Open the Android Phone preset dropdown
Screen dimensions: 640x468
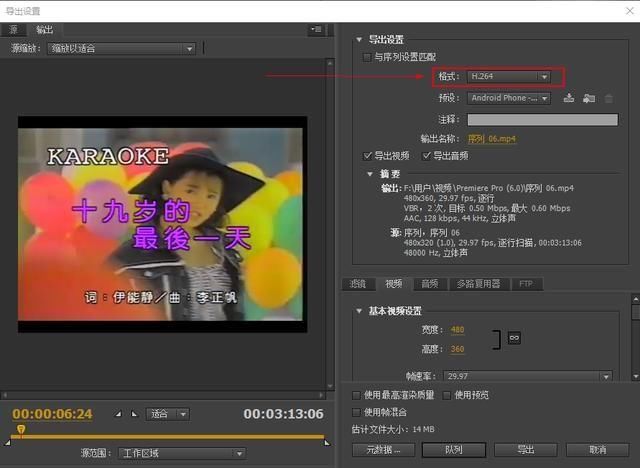tap(509, 98)
